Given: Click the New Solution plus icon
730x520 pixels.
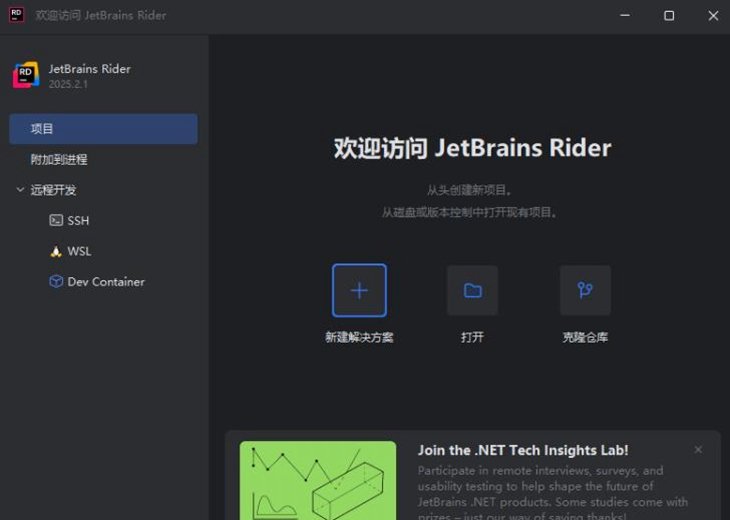Looking at the screenshot, I should (359, 290).
